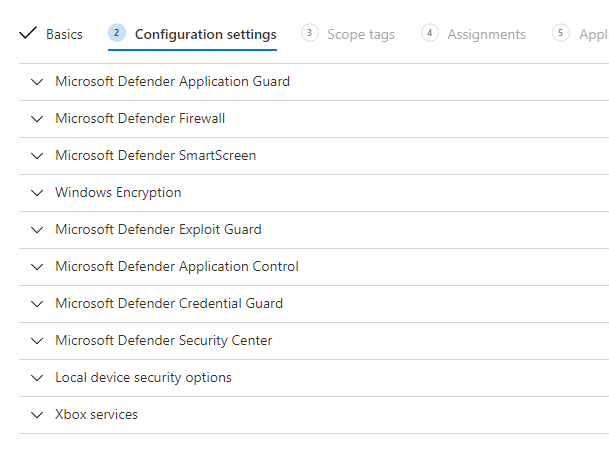
Task: Click the Windows Encryption label
Action: click(x=118, y=193)
